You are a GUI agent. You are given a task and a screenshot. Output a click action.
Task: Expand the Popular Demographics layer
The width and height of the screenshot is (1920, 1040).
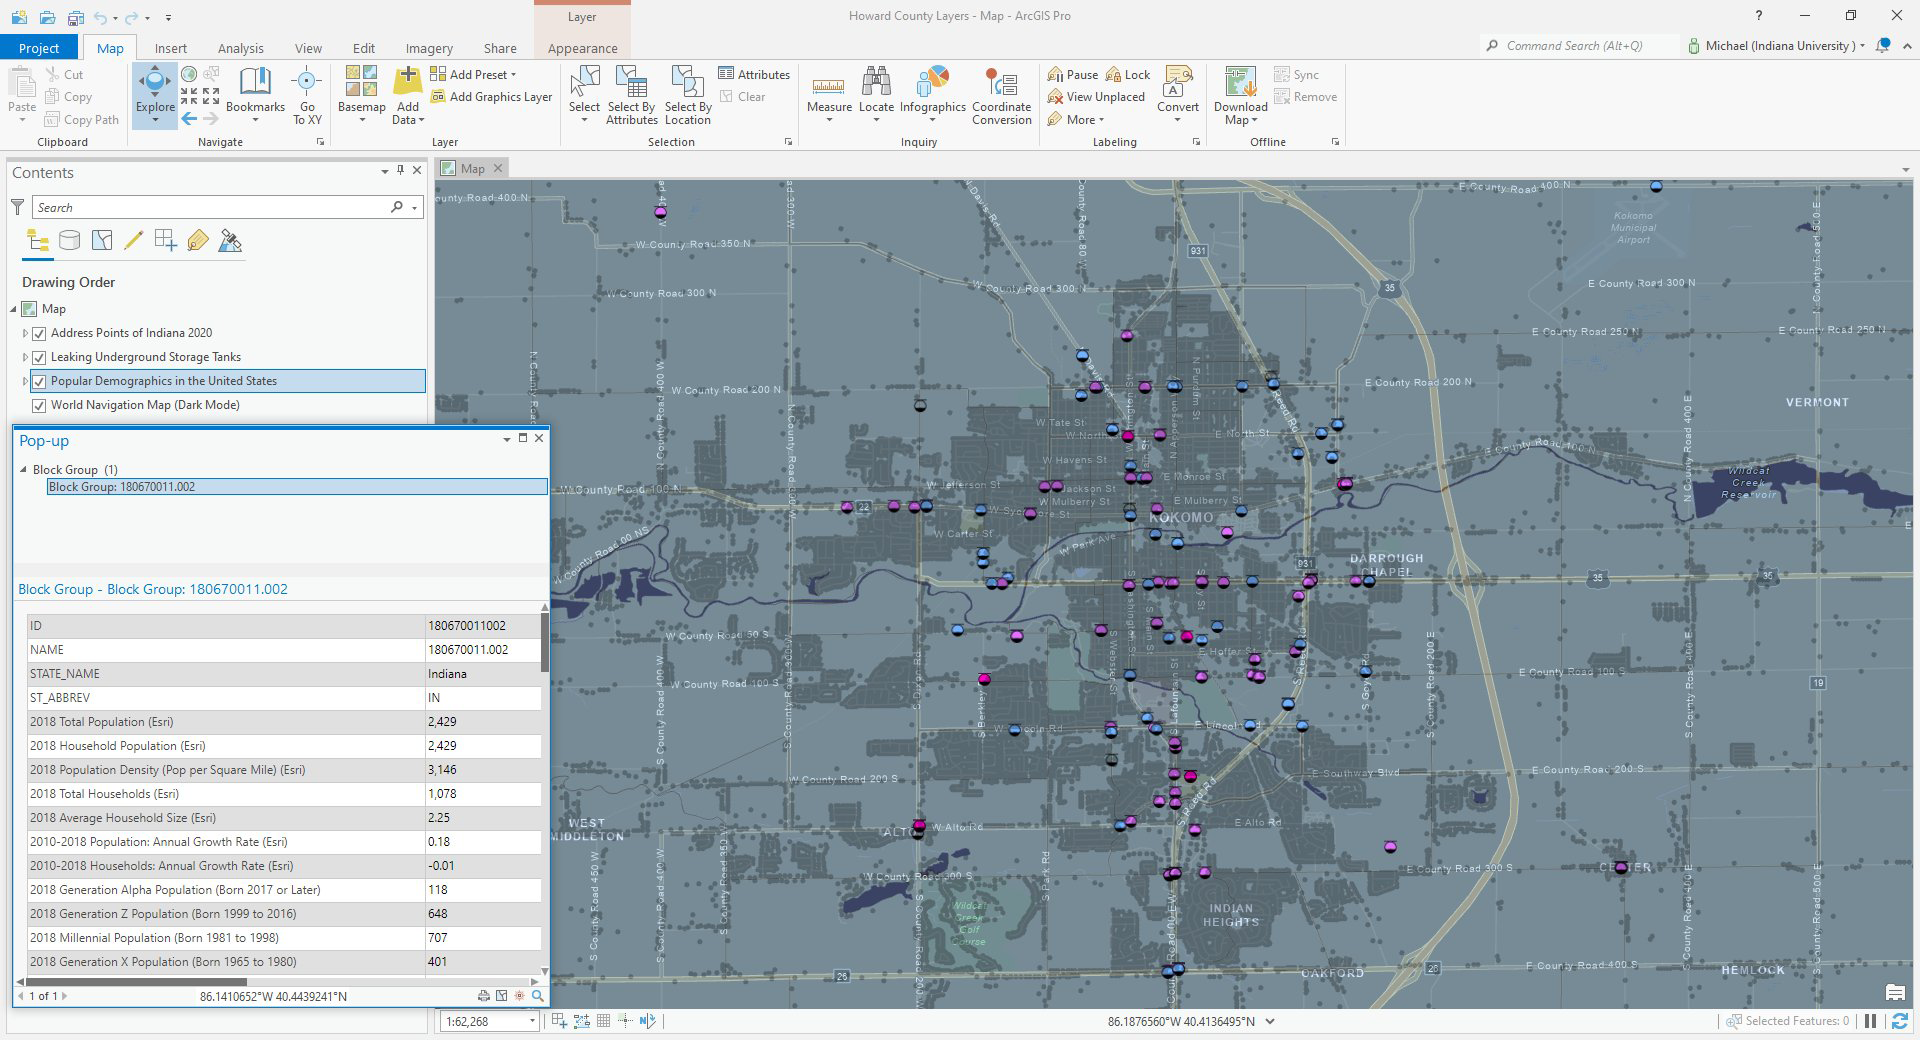(25, 381)
